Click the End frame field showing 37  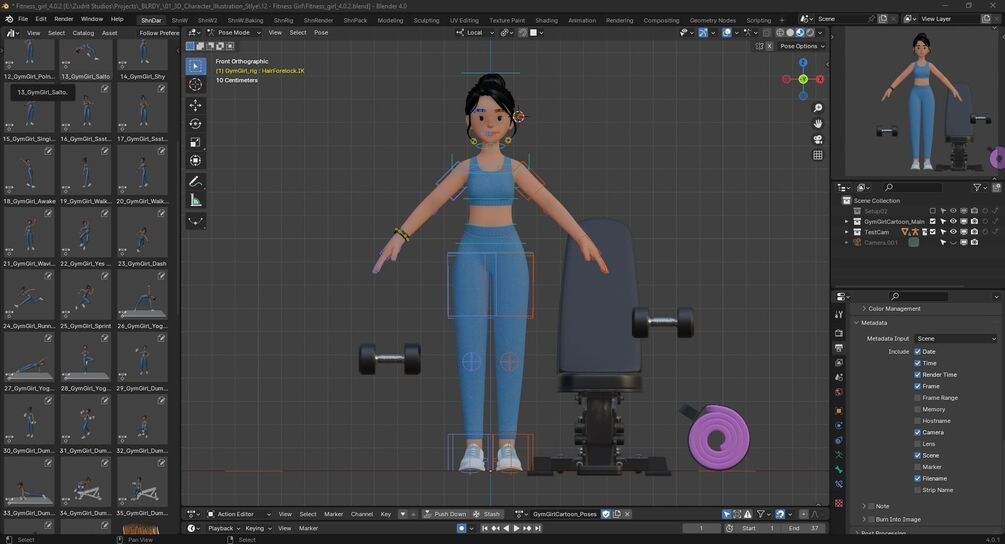(804, 529)
